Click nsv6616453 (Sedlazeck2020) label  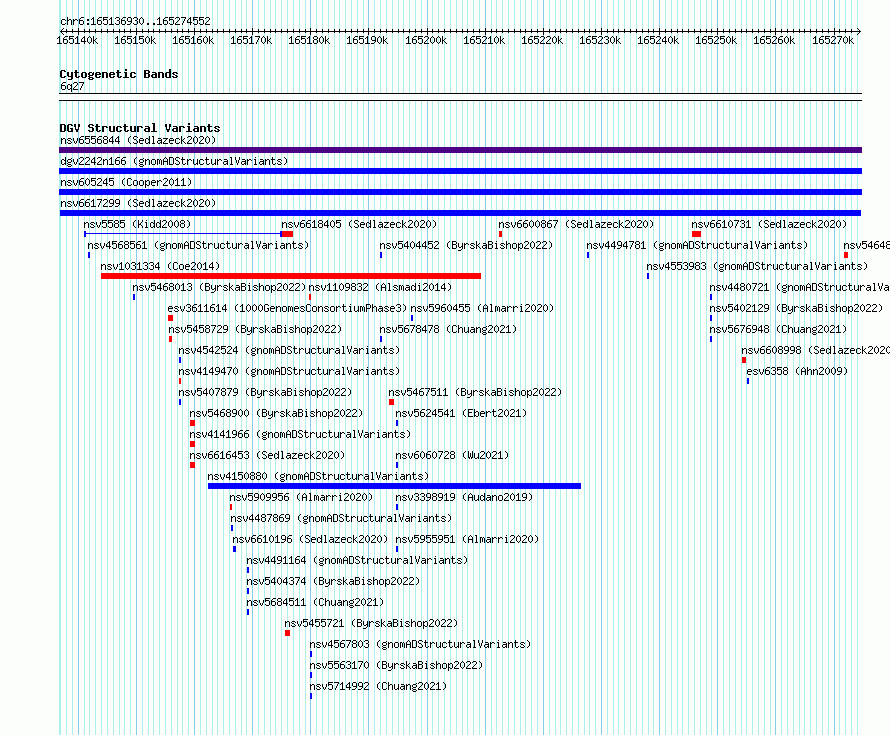267,455
